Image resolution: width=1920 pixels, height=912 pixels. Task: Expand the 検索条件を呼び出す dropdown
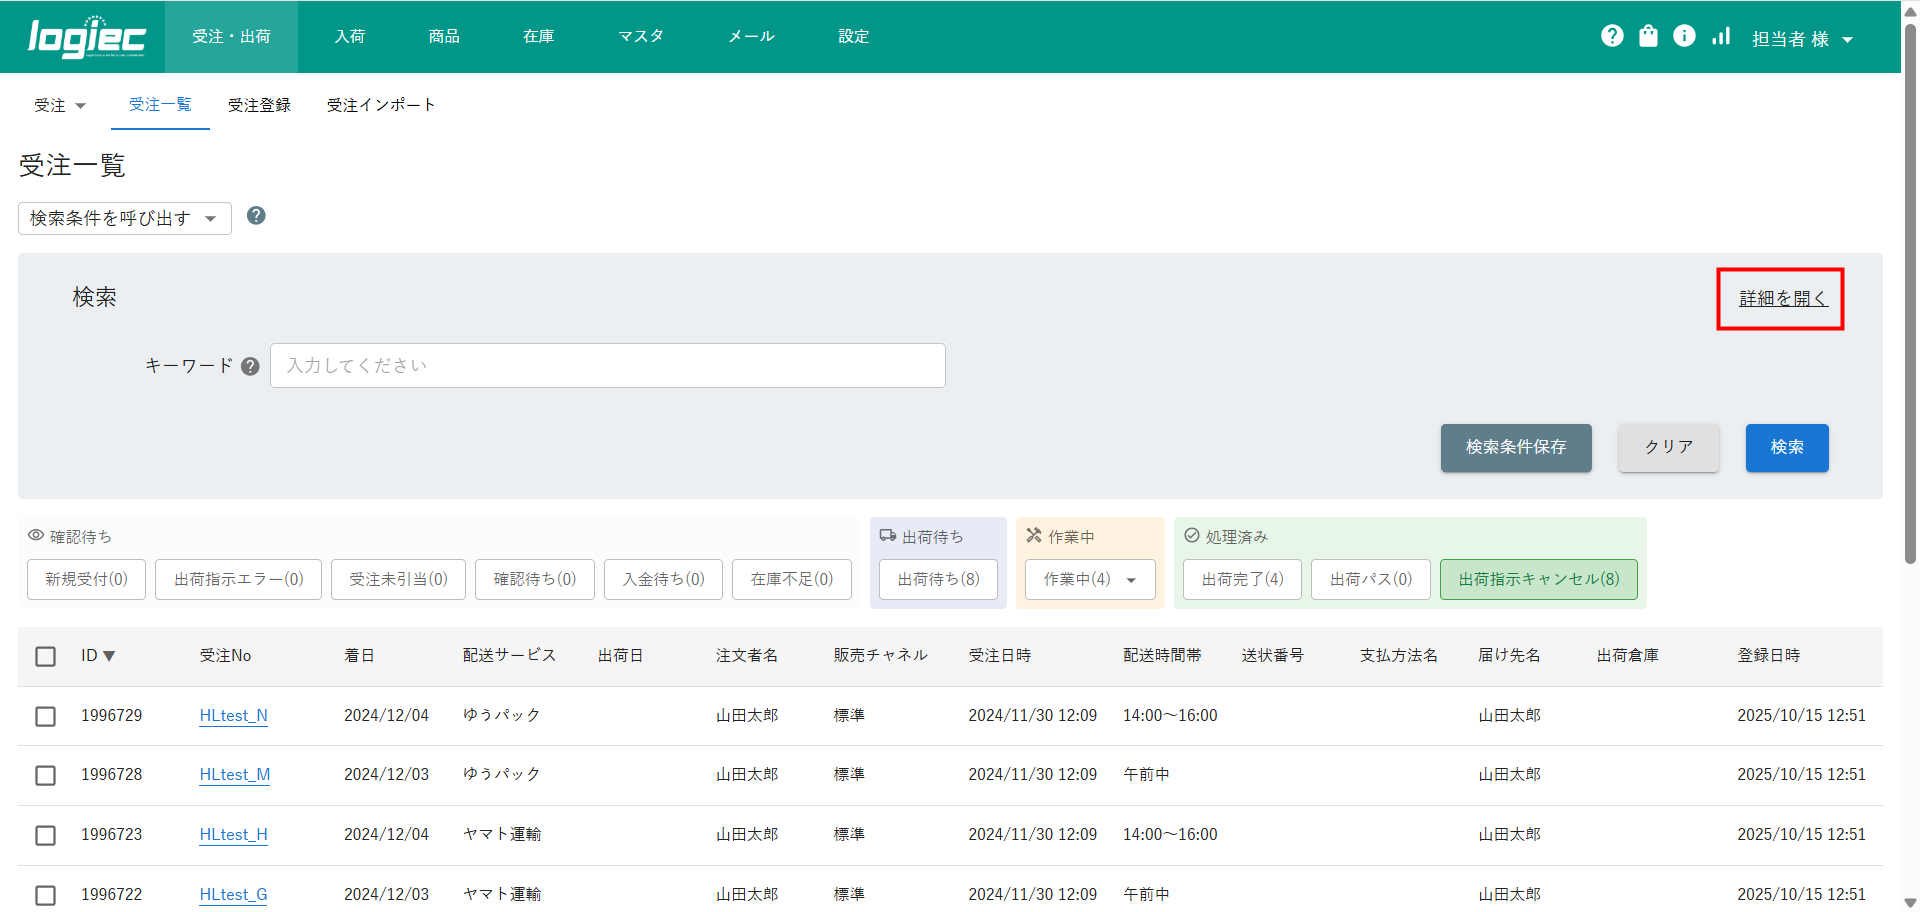(x=125, y=218)
